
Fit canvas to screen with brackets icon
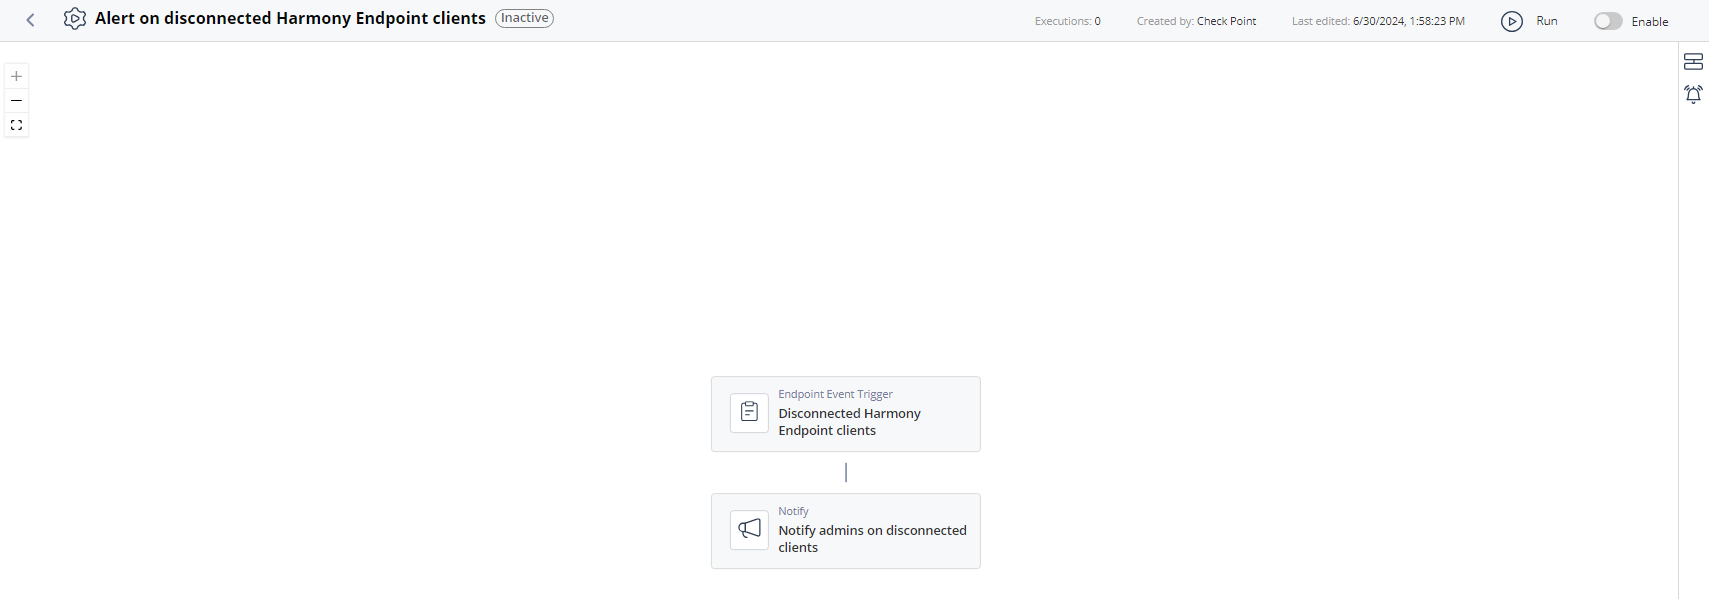[16, 125]
